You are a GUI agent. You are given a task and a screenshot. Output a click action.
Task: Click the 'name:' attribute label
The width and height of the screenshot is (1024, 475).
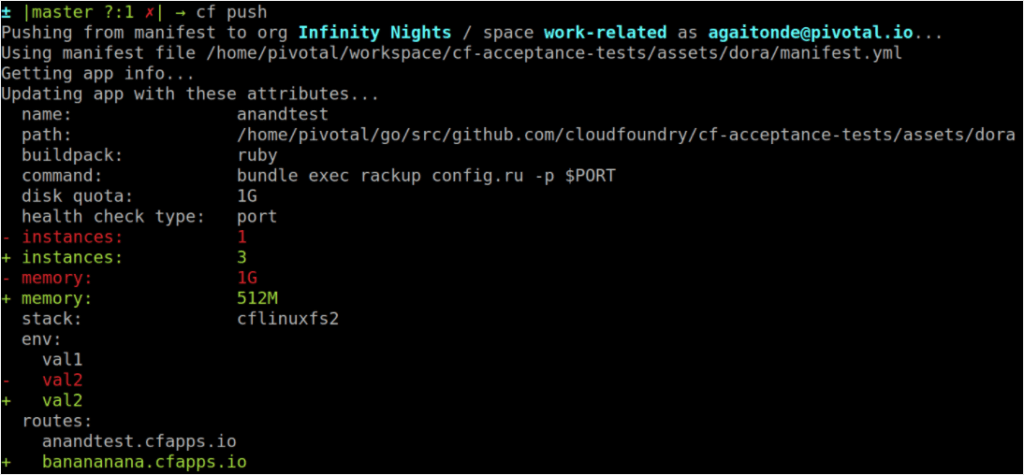(47, 115)
